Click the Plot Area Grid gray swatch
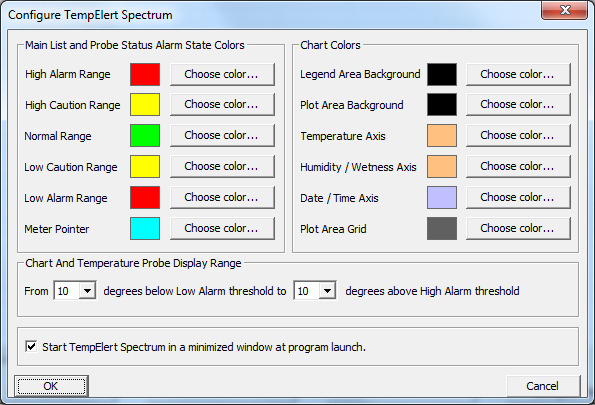This screenshot has width=595, height=405. (x=442, y=229)
